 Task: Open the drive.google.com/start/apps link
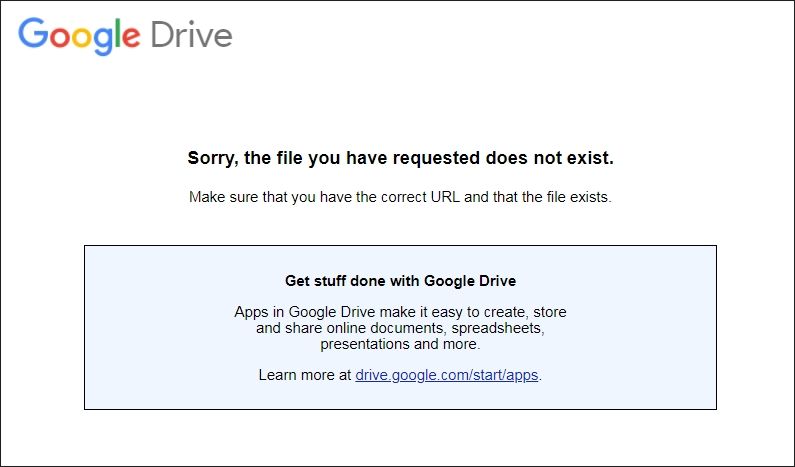pyautogui.click(x=447, y=375)
